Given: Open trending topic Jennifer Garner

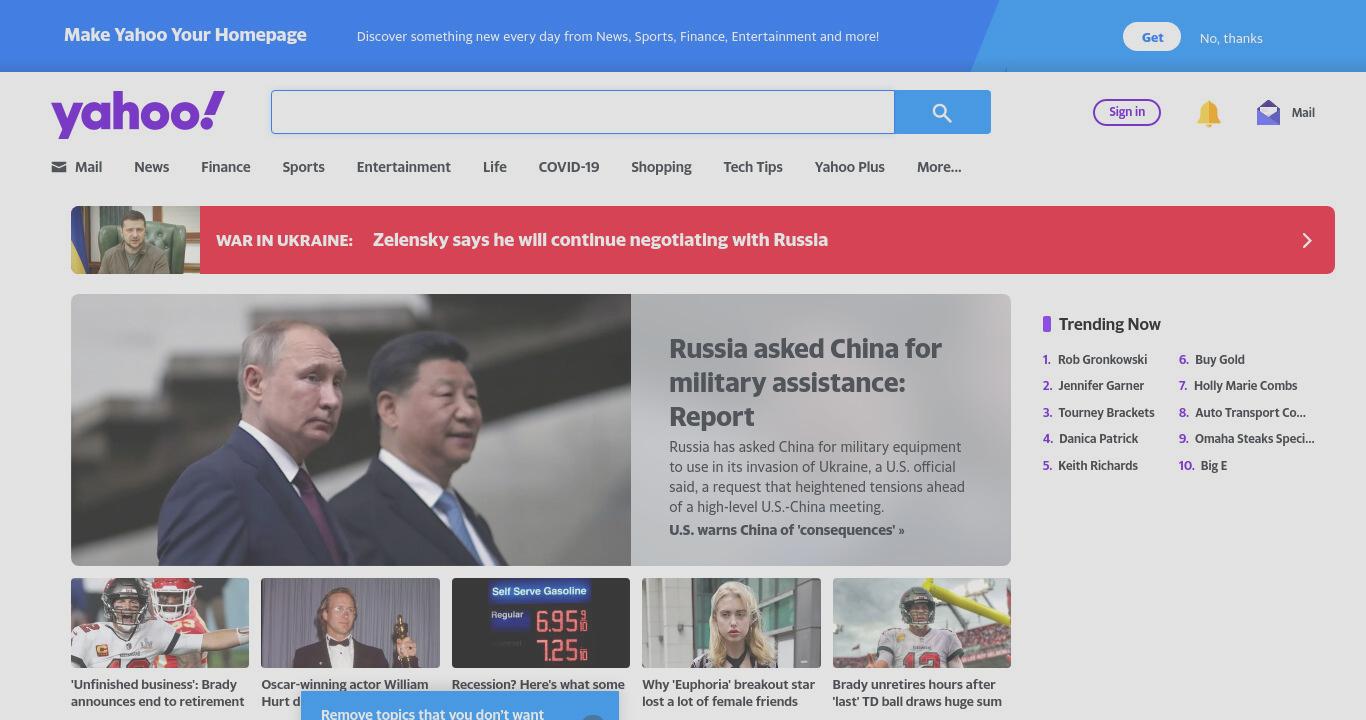Looking at the screenshot, I should click(x=1101, y=386).
